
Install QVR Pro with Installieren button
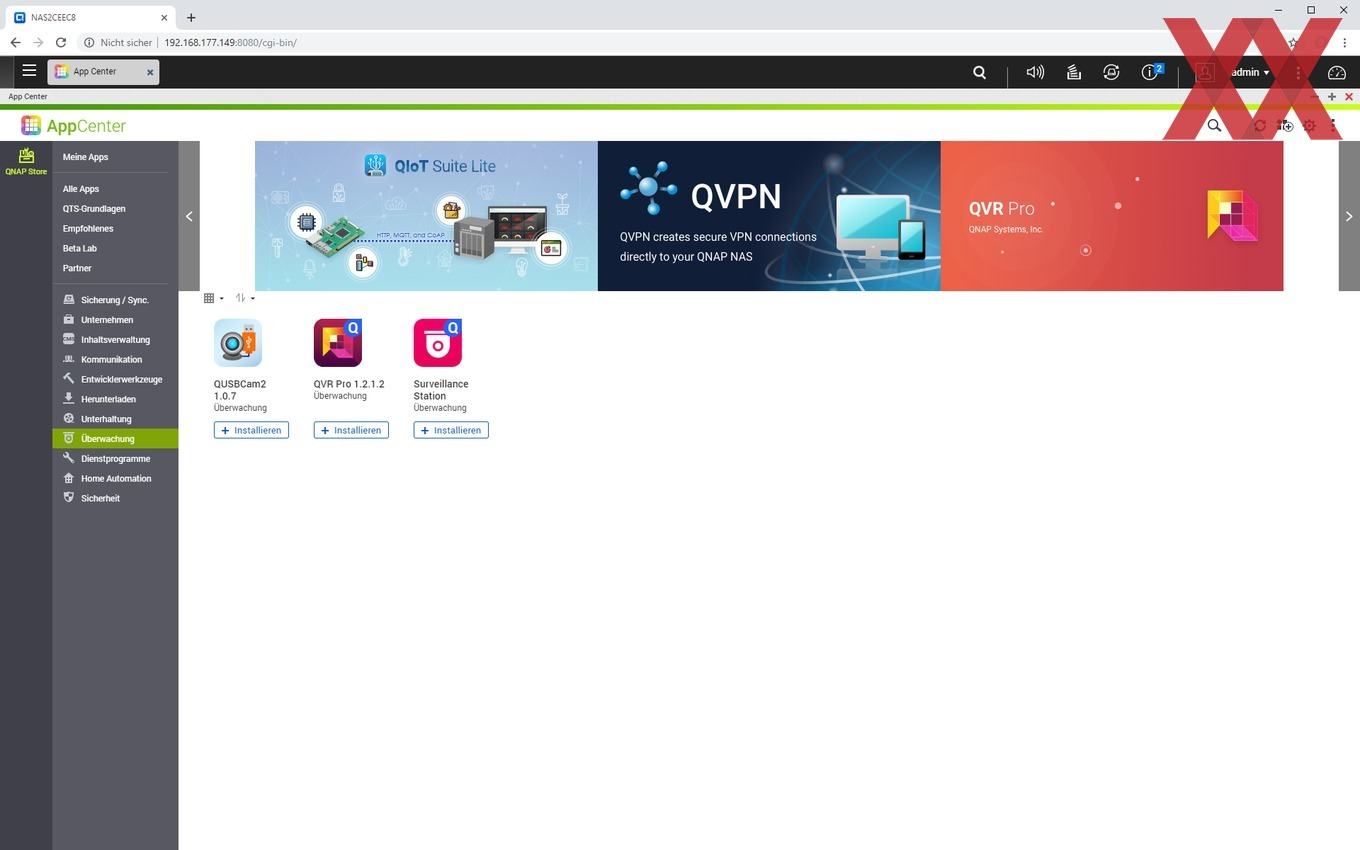coord(351,430)
